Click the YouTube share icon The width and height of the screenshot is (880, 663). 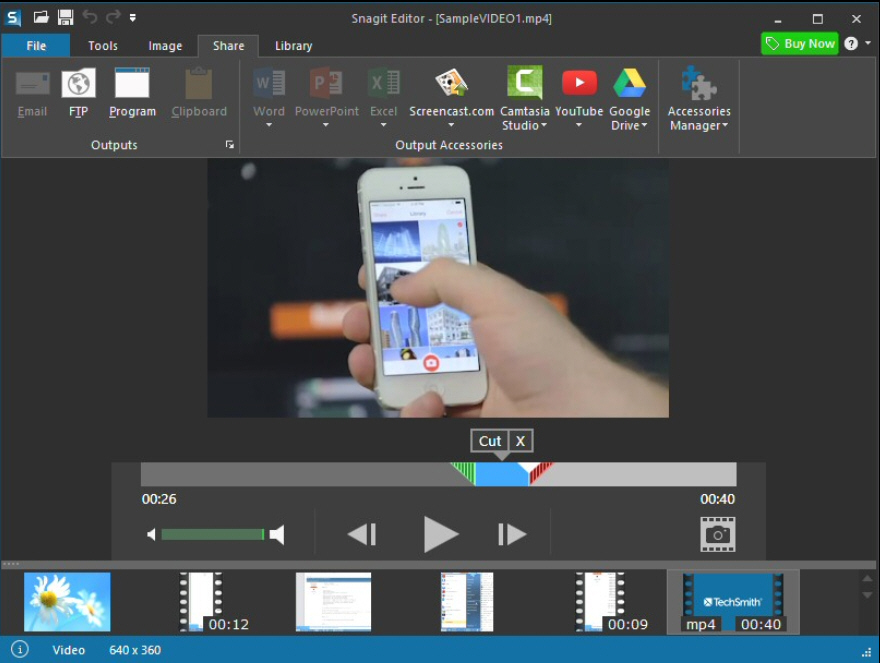579,84
